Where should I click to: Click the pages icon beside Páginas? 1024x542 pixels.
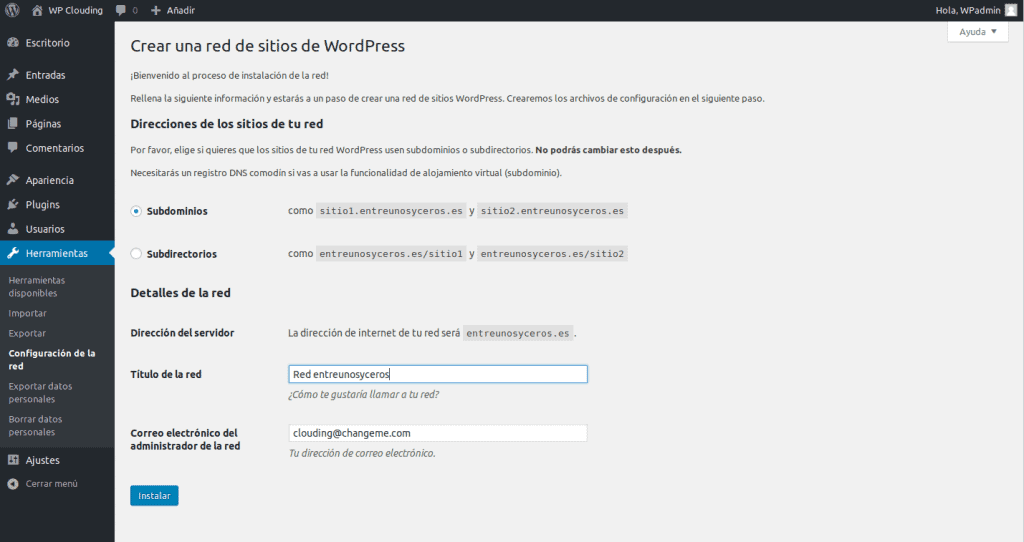pyautogui.click(x=12, y=123)
